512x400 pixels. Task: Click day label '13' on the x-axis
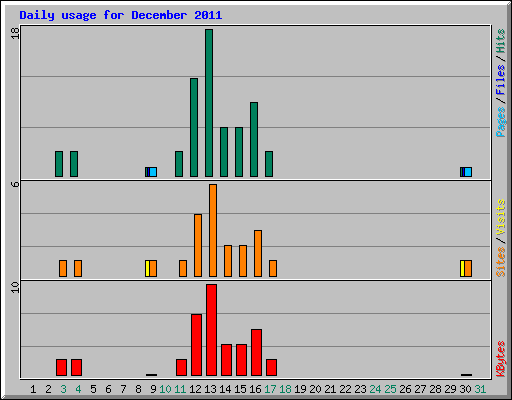210,389
